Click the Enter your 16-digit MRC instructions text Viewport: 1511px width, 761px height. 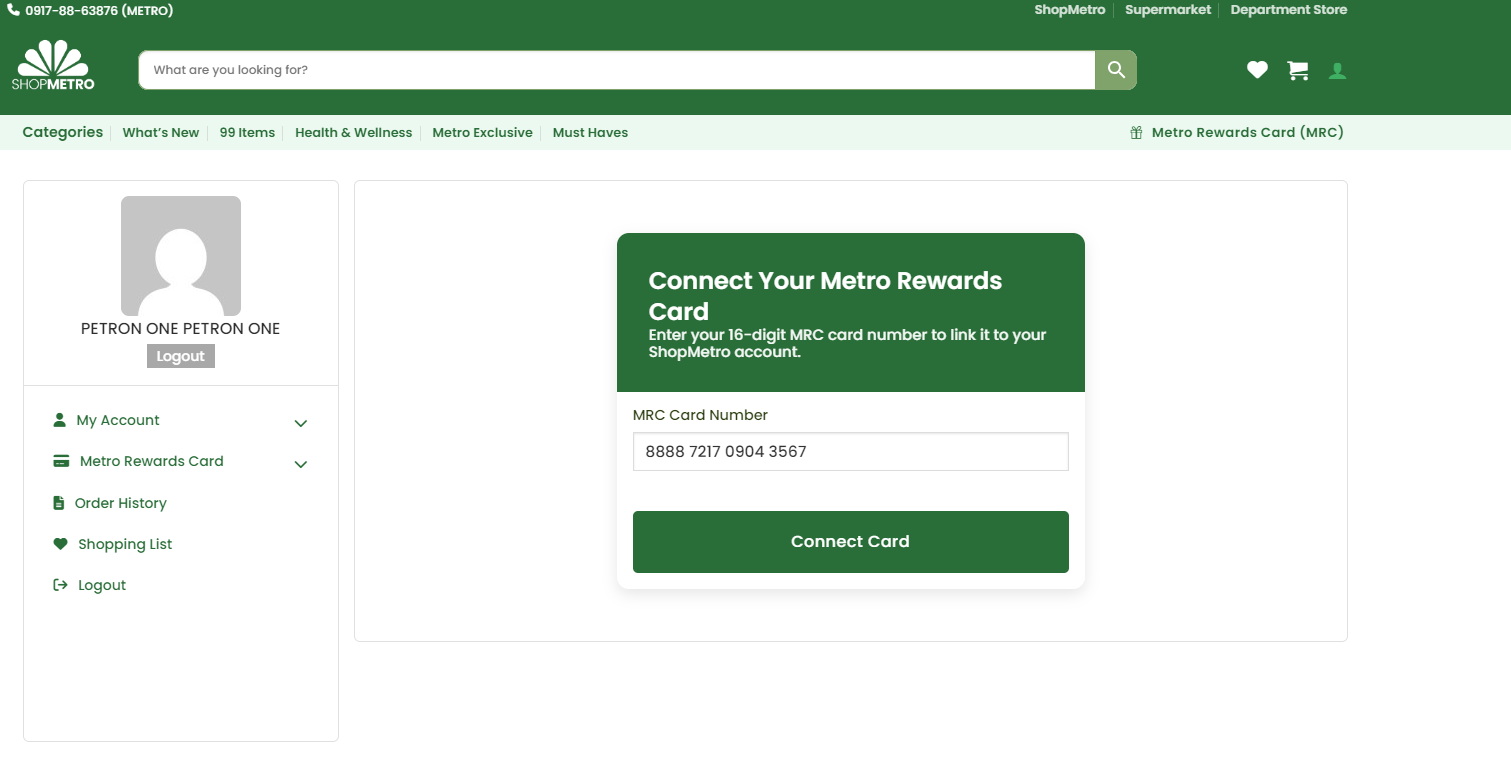click(x=847, y=343)
